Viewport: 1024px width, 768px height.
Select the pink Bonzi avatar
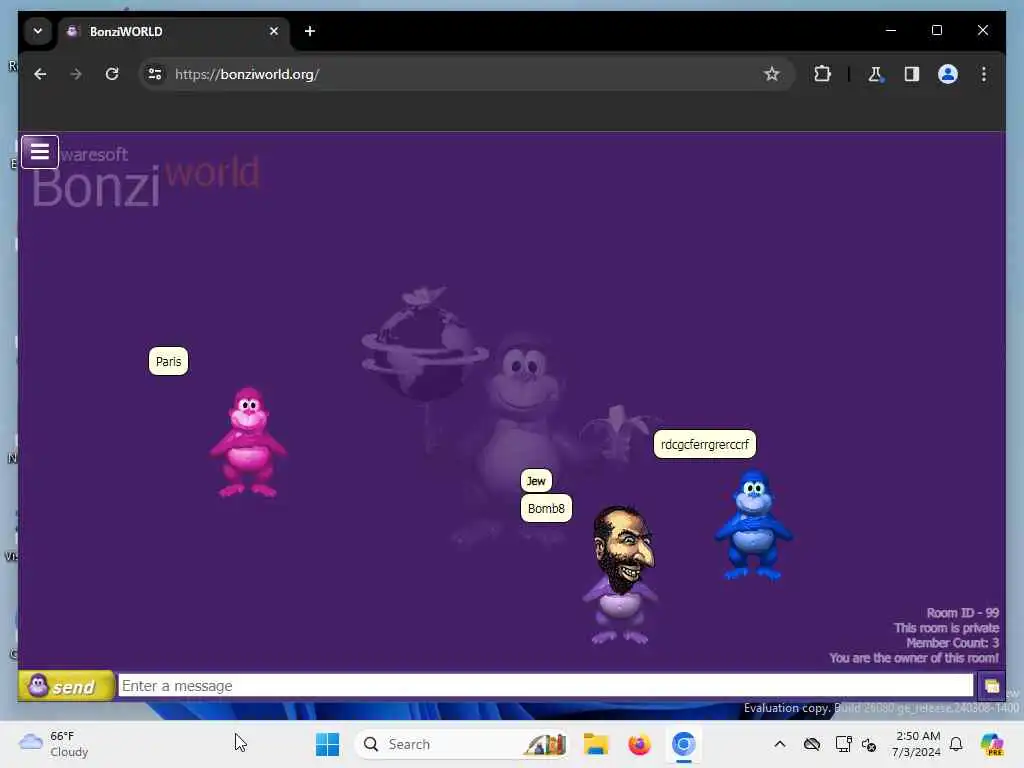[x=248, y=442]
